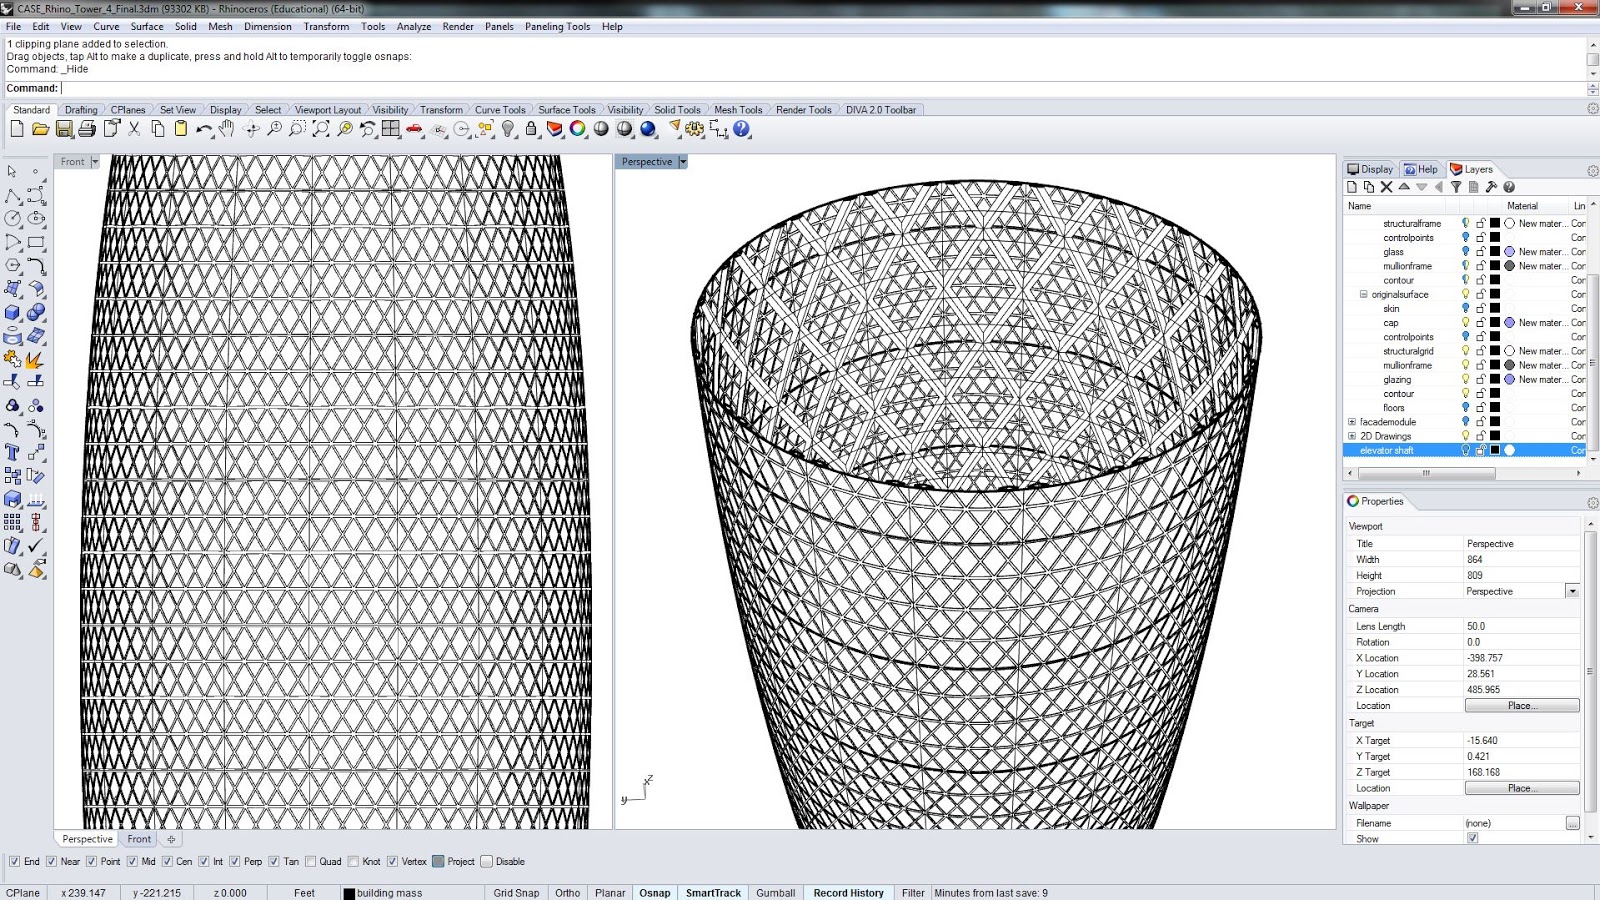The image size is (1600, 900).
Task: Click the cap layer color swatch
Action: pyautogui.click(x=1495, y=323)
